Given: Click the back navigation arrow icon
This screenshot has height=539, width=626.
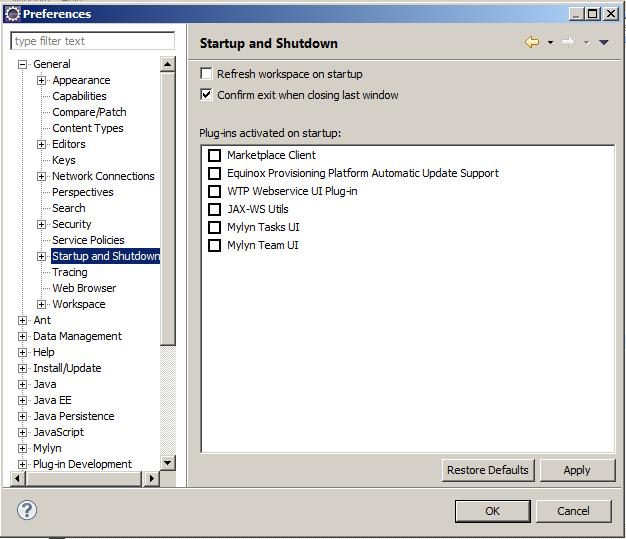Looking at the screenshot, I should click(532, 43).
